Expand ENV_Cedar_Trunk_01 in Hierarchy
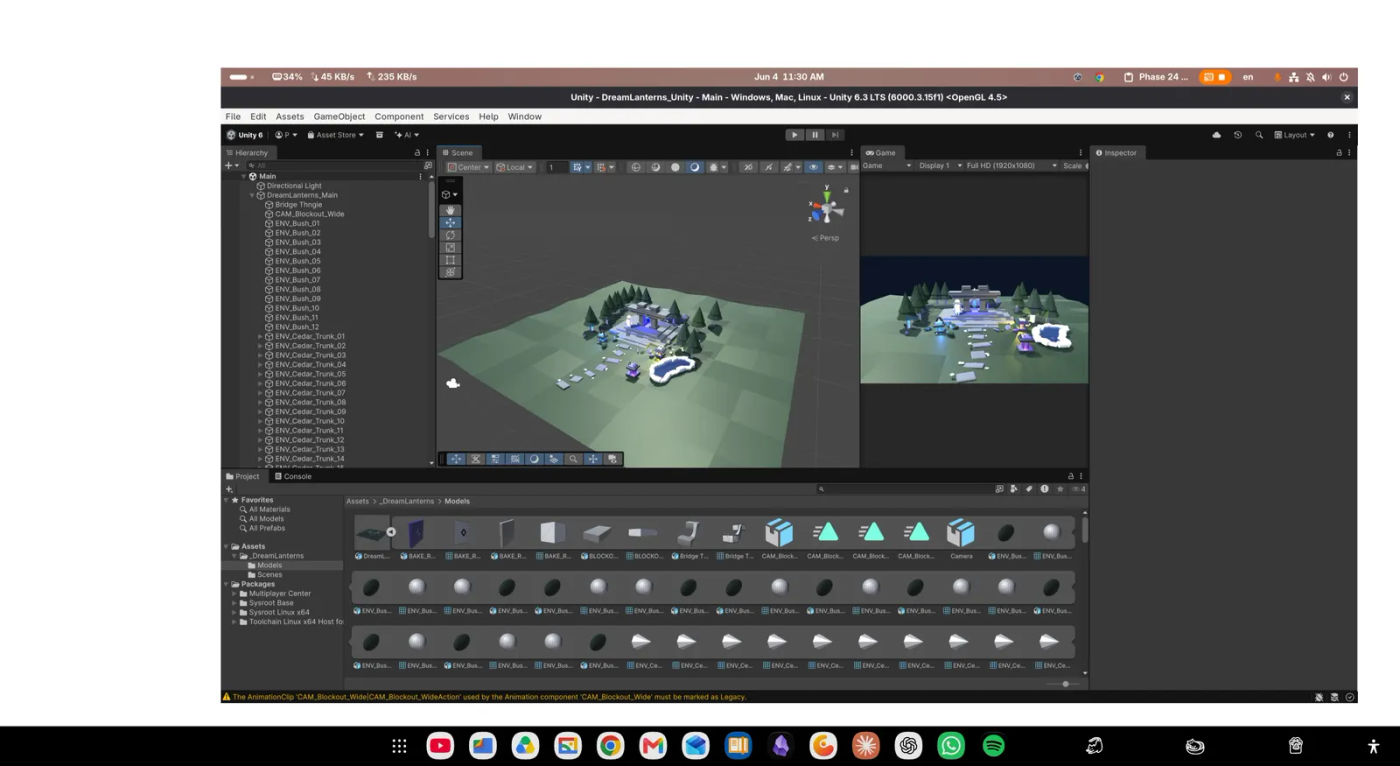 [260, 337]
